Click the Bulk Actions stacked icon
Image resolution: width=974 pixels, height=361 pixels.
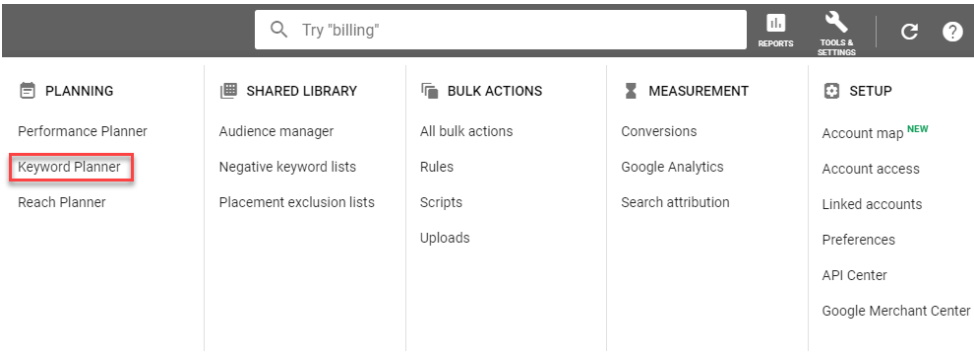coord(429,91)
